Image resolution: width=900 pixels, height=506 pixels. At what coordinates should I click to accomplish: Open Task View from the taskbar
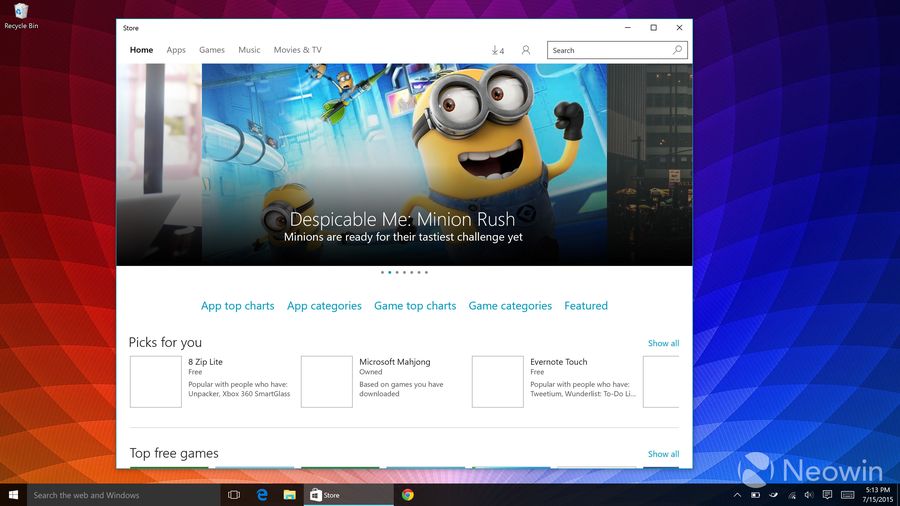(x=234, y=495)
